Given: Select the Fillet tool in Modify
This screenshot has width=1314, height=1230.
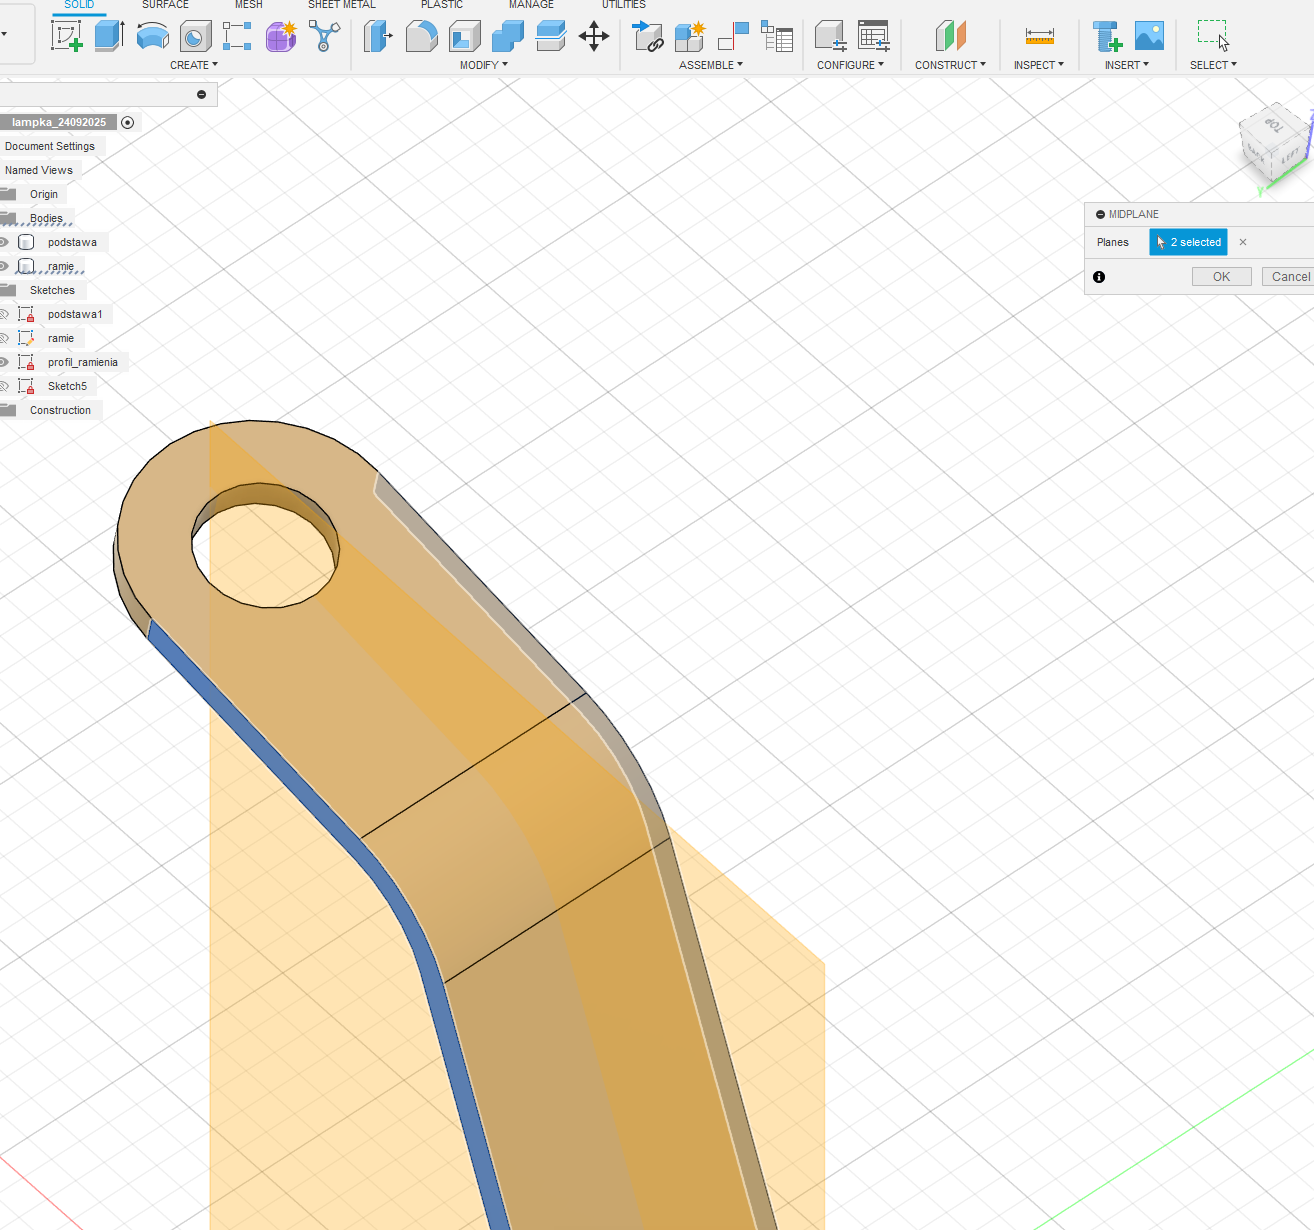Looking at the screenshot, I should (x=421, y=37).
